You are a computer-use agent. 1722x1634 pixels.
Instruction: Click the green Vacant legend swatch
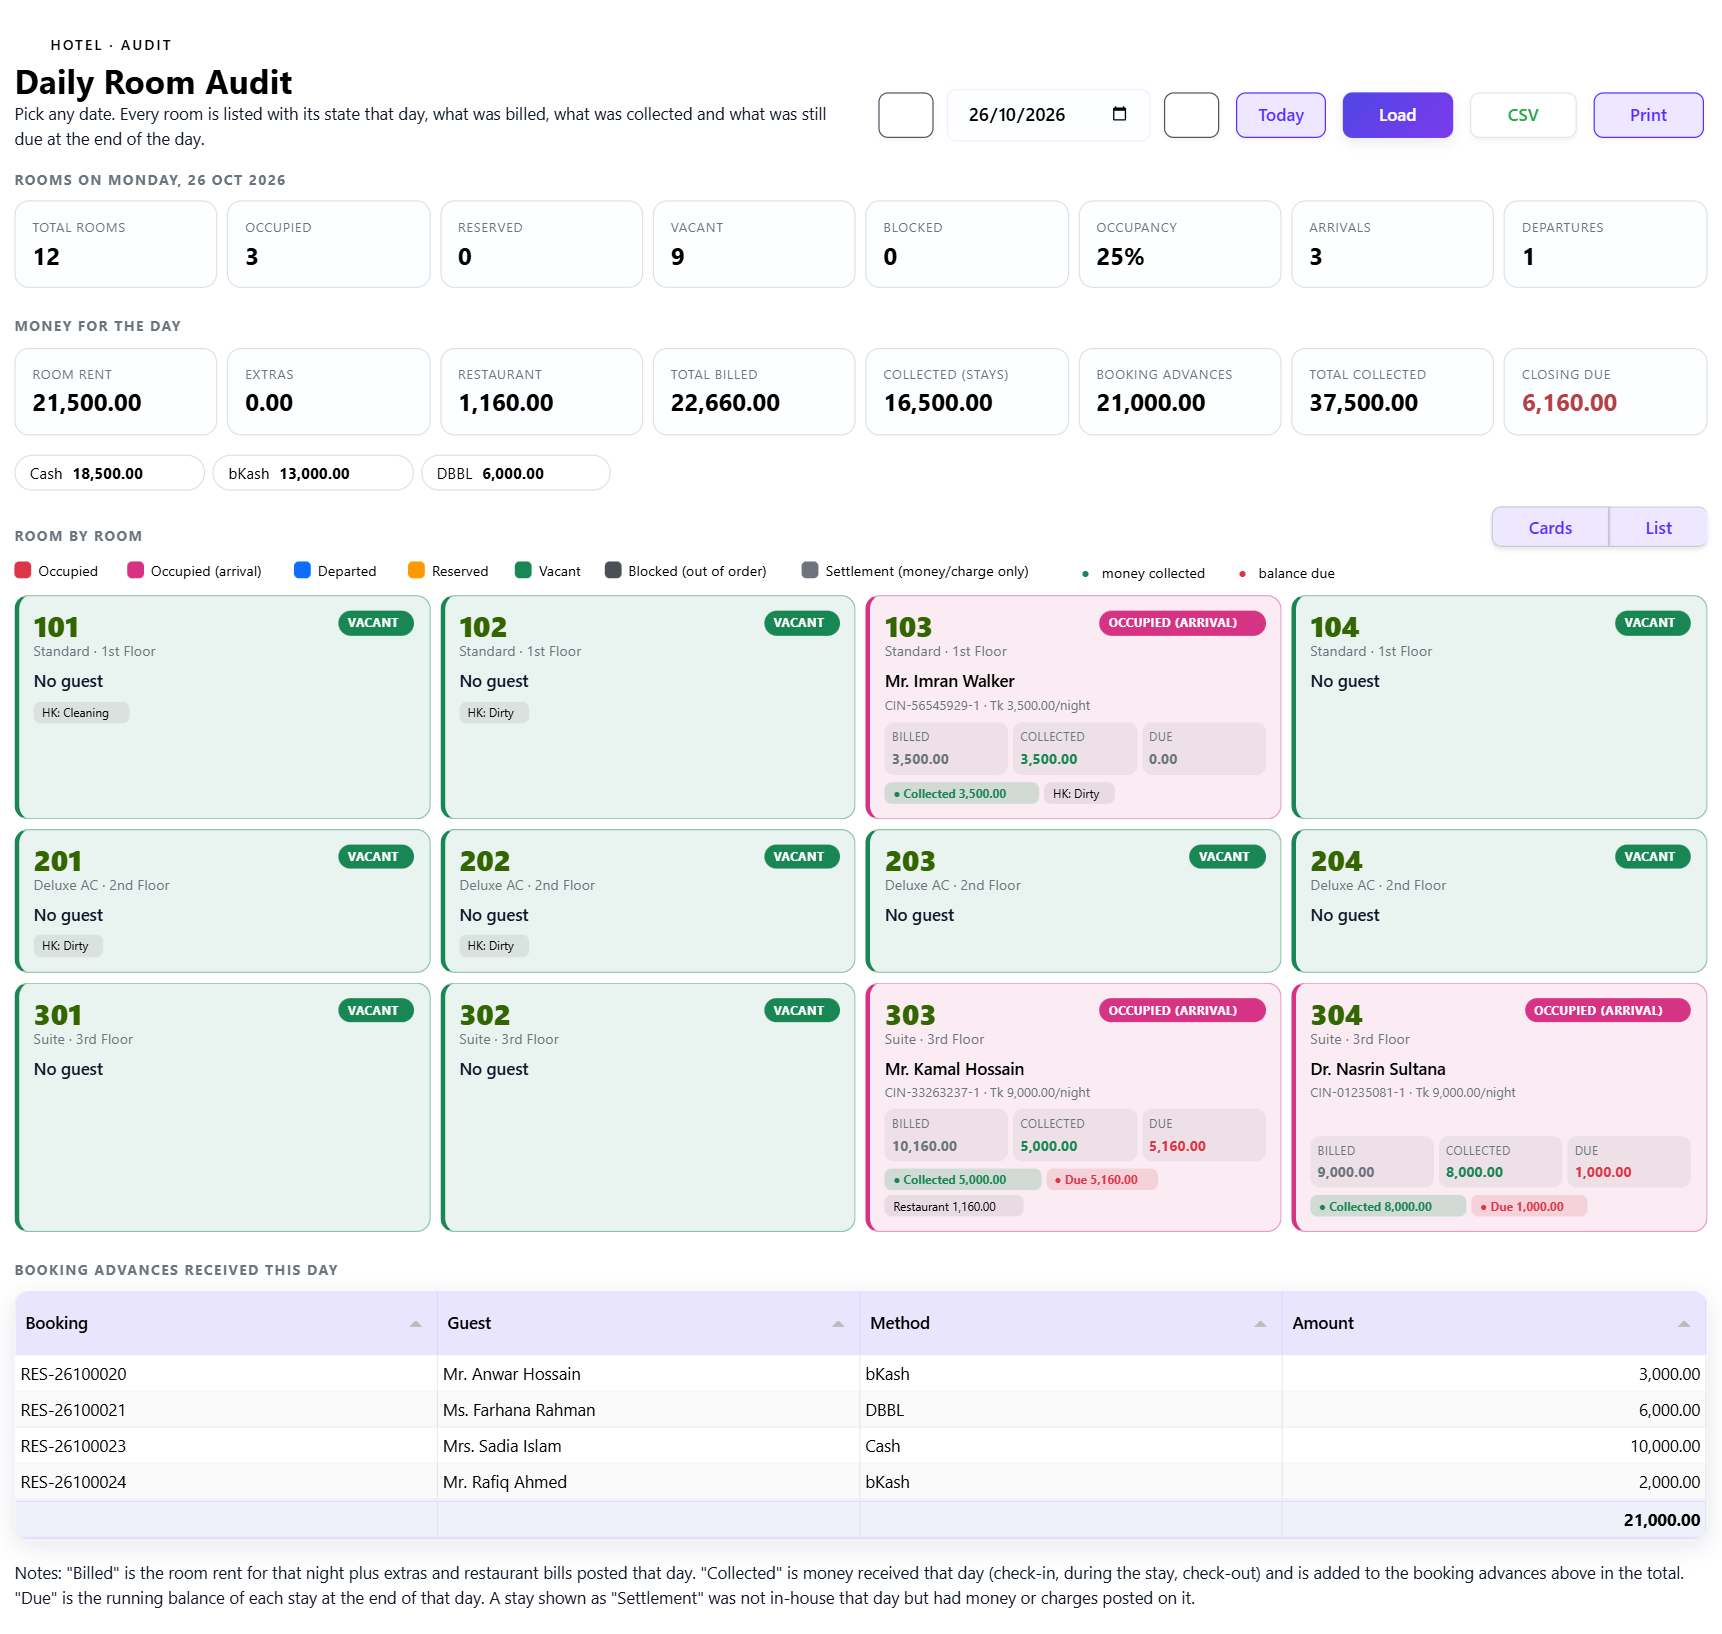tap(523, 570)
